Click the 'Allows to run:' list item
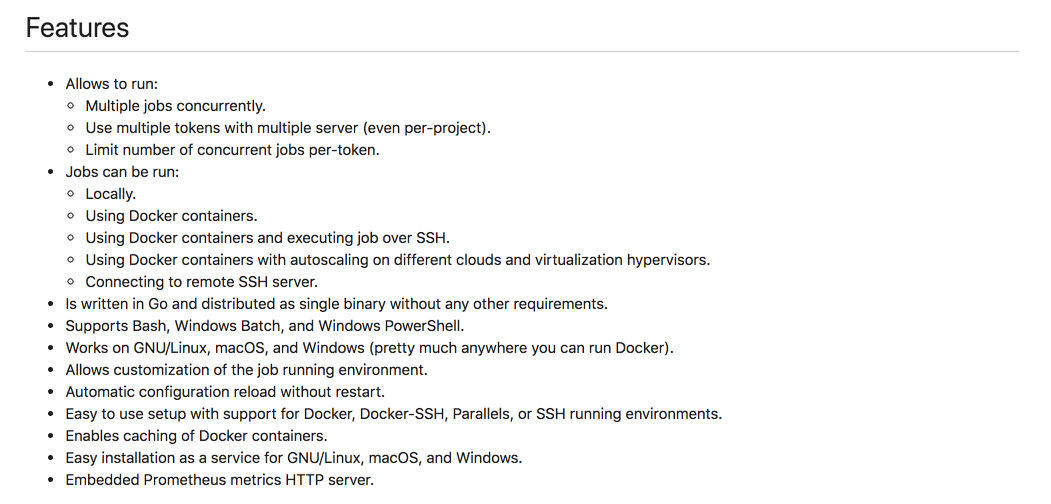The height and width of the screenshot is (504, 1051). 111,84
